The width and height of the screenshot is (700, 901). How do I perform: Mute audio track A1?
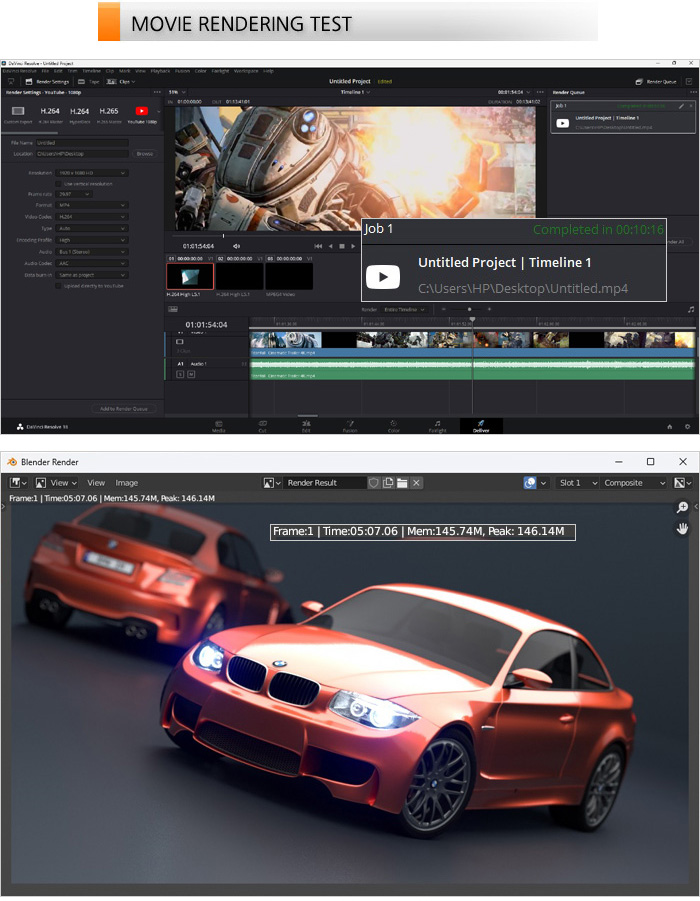point(191,374)
